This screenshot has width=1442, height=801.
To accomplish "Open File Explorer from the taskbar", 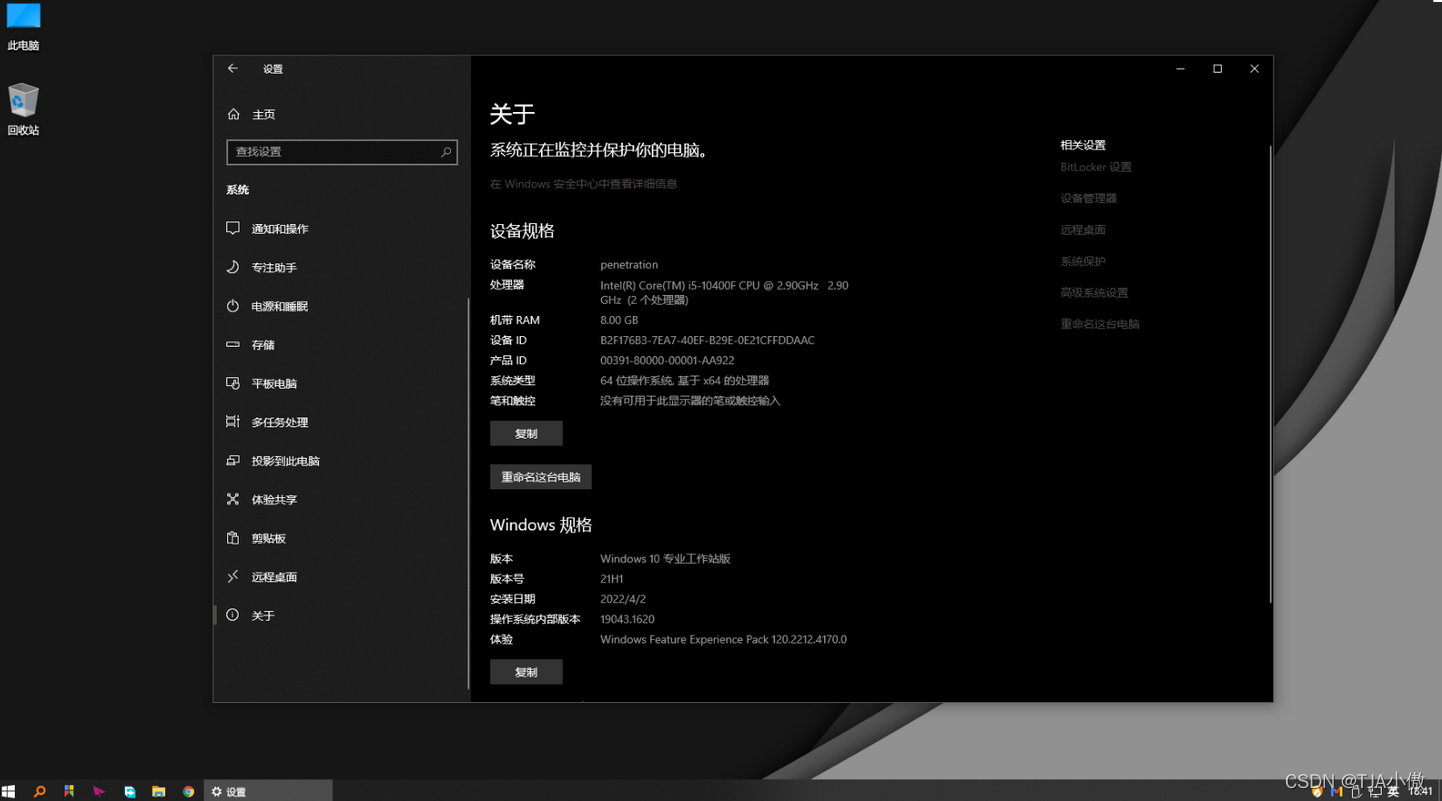I will [x=158, y=791].
